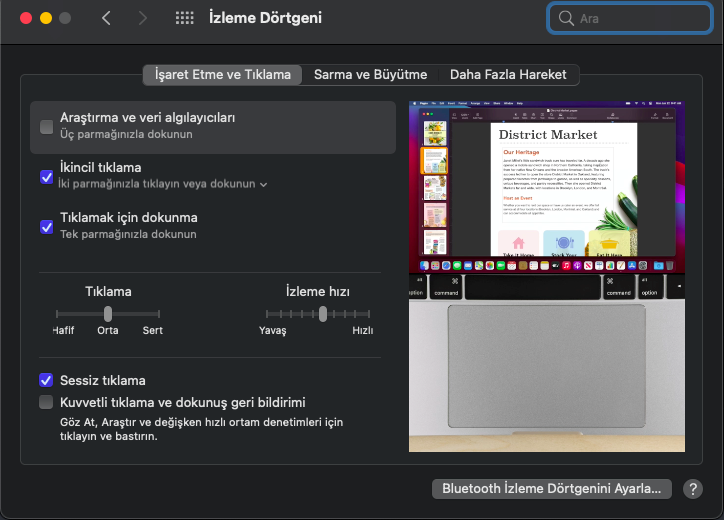Focus the Ara search field

(x=630, y=18)
